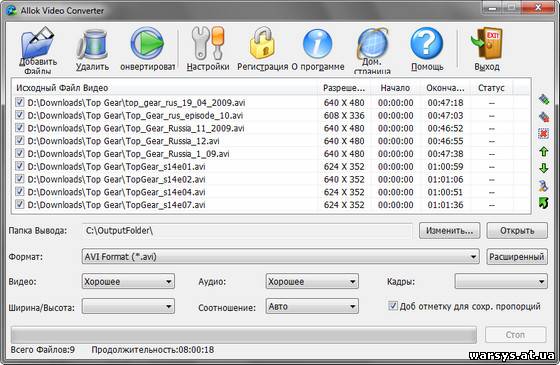The height and width of the screenshot is (365, 560).
Task: Click side icon film strip with red mark
Action: coord(544,116)
